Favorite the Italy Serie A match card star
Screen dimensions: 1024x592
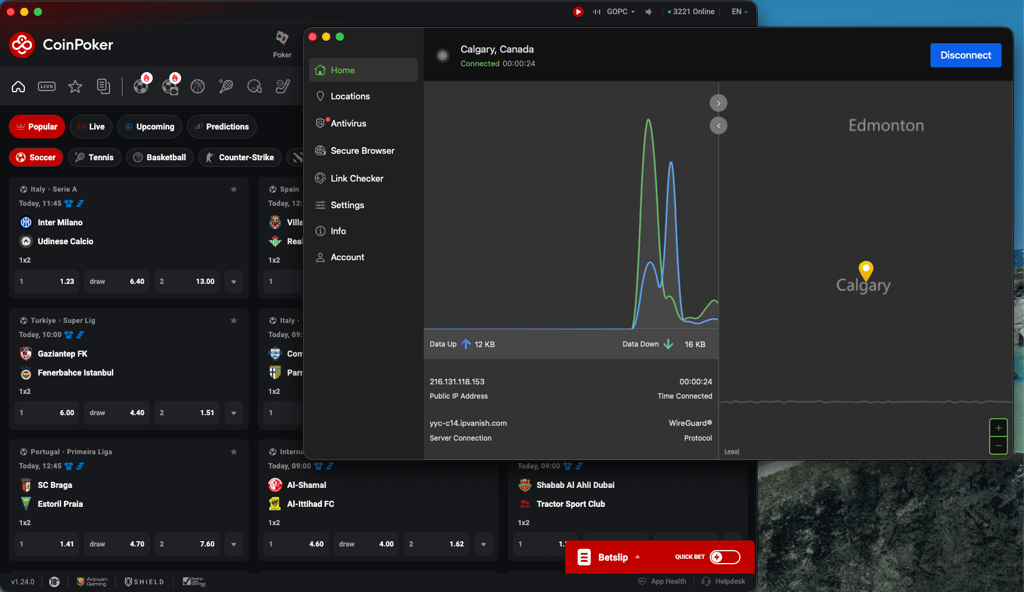(x=234, y=189)
